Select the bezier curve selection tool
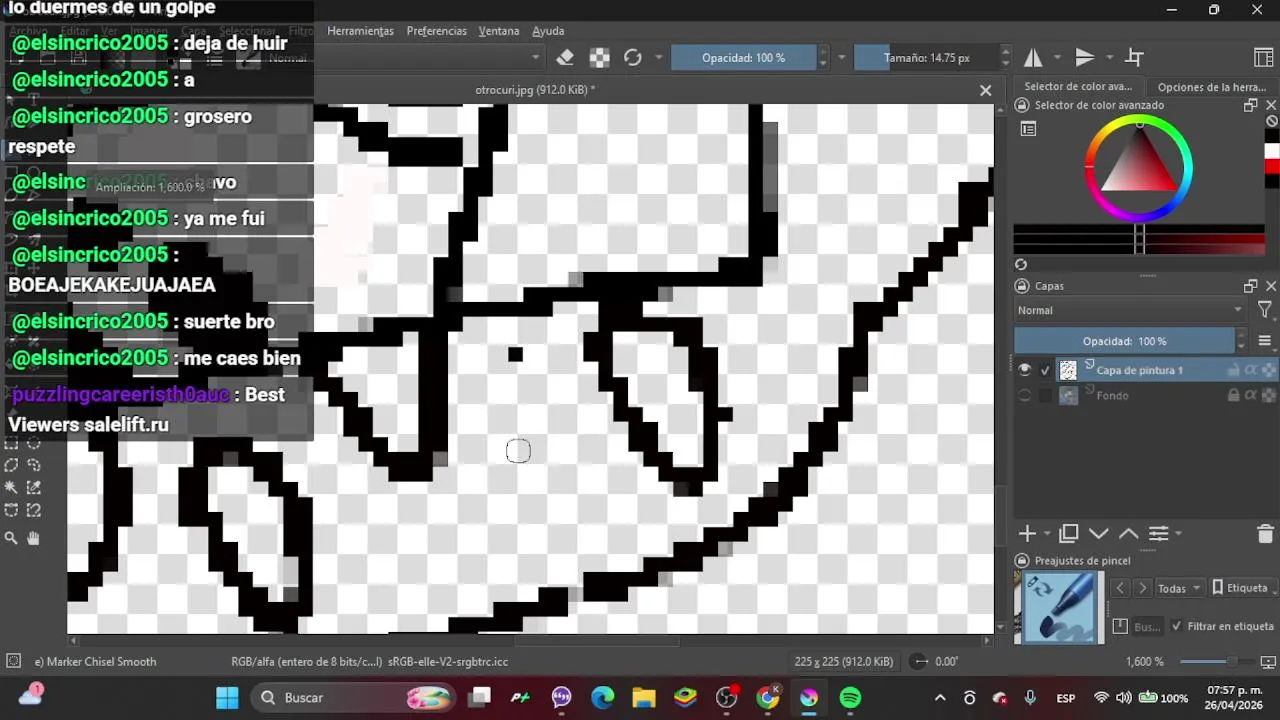Viewport: 1280px width, 720px height. tap(11, 511)
